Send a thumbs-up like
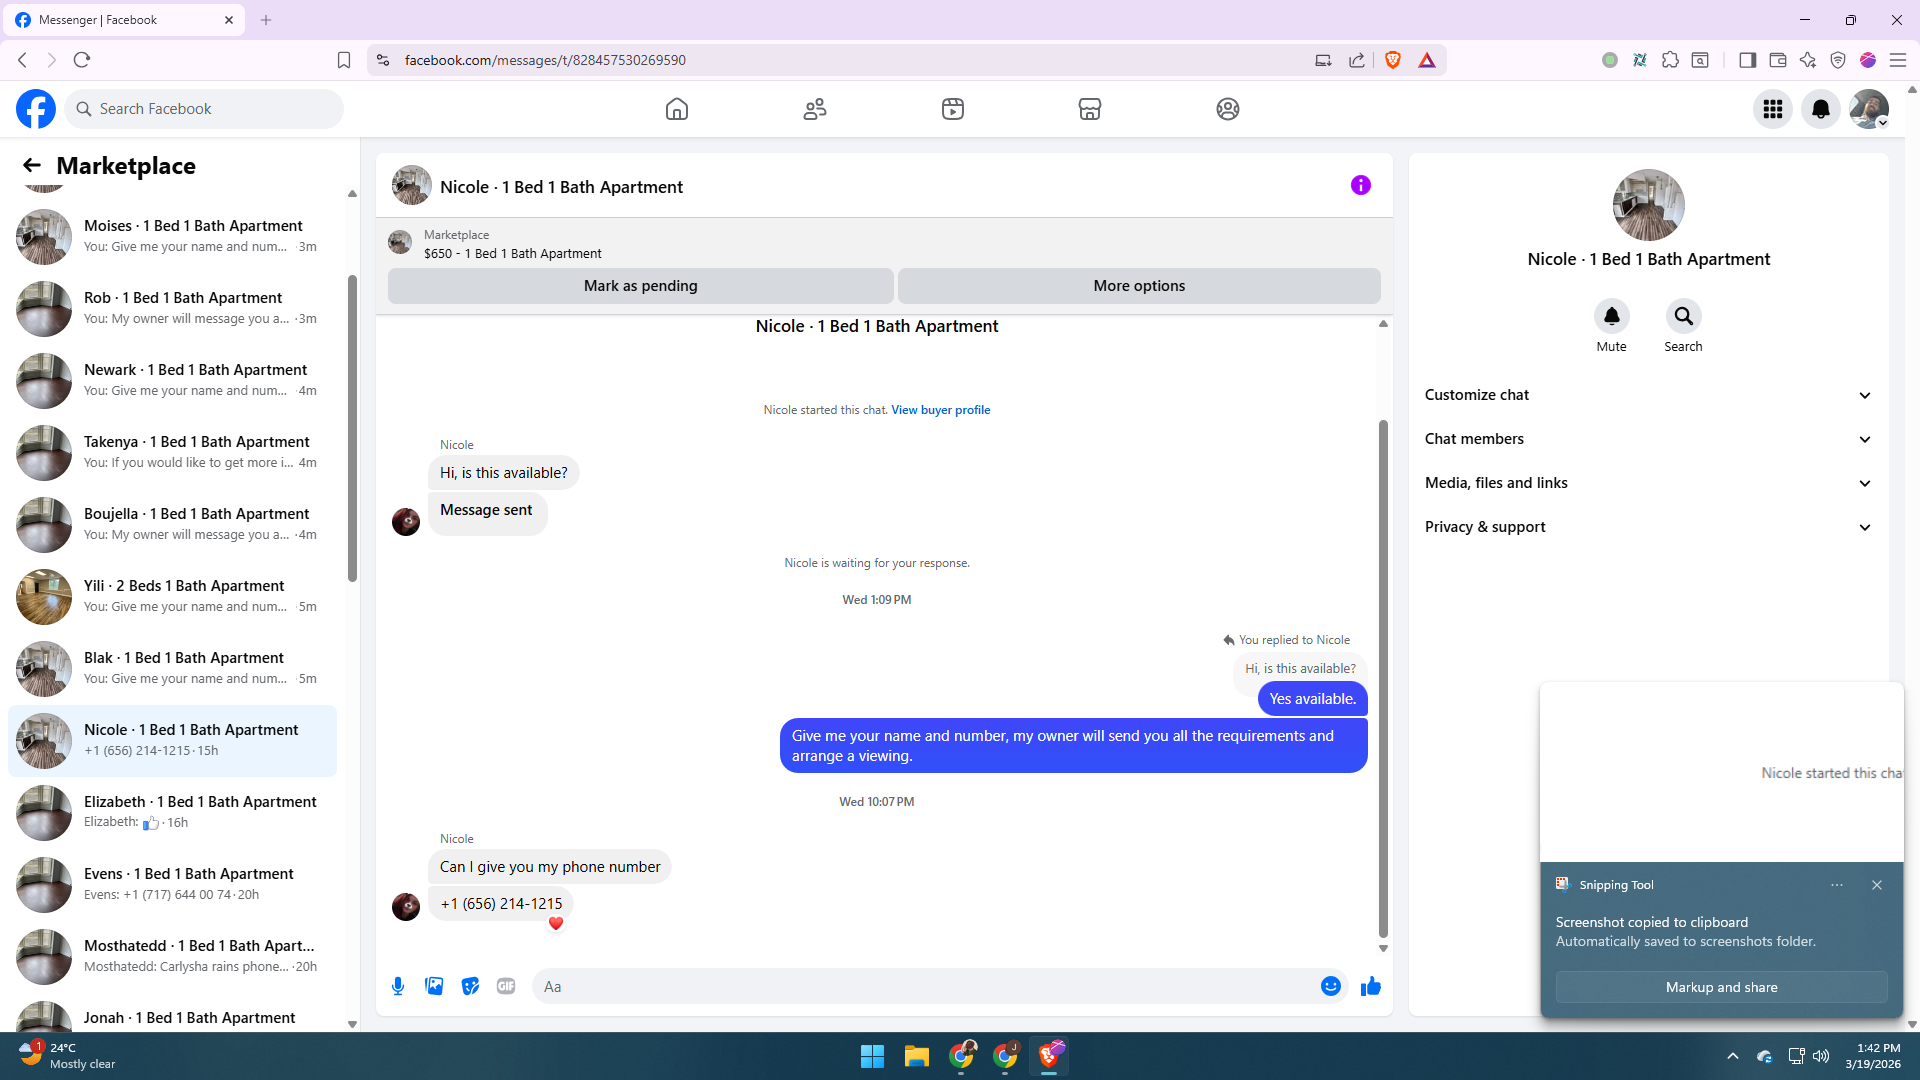This screenshot has width=1920, height=1080. tap(1370, 986)
